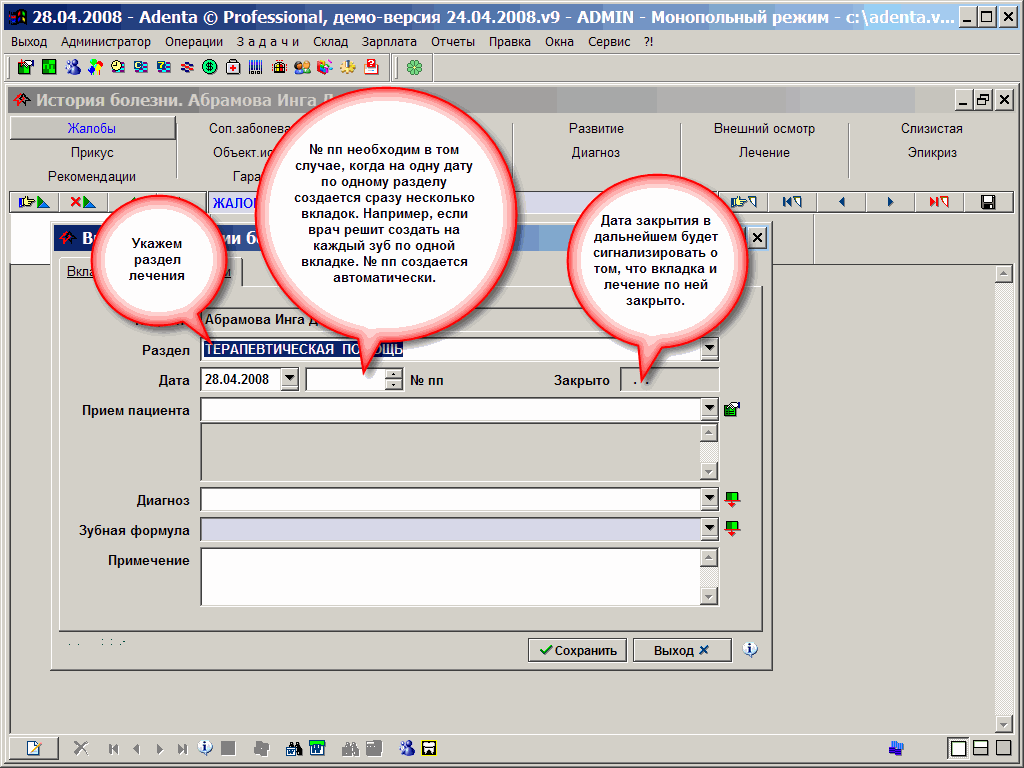Click inside the Примечание text area

tap(450, 575)
